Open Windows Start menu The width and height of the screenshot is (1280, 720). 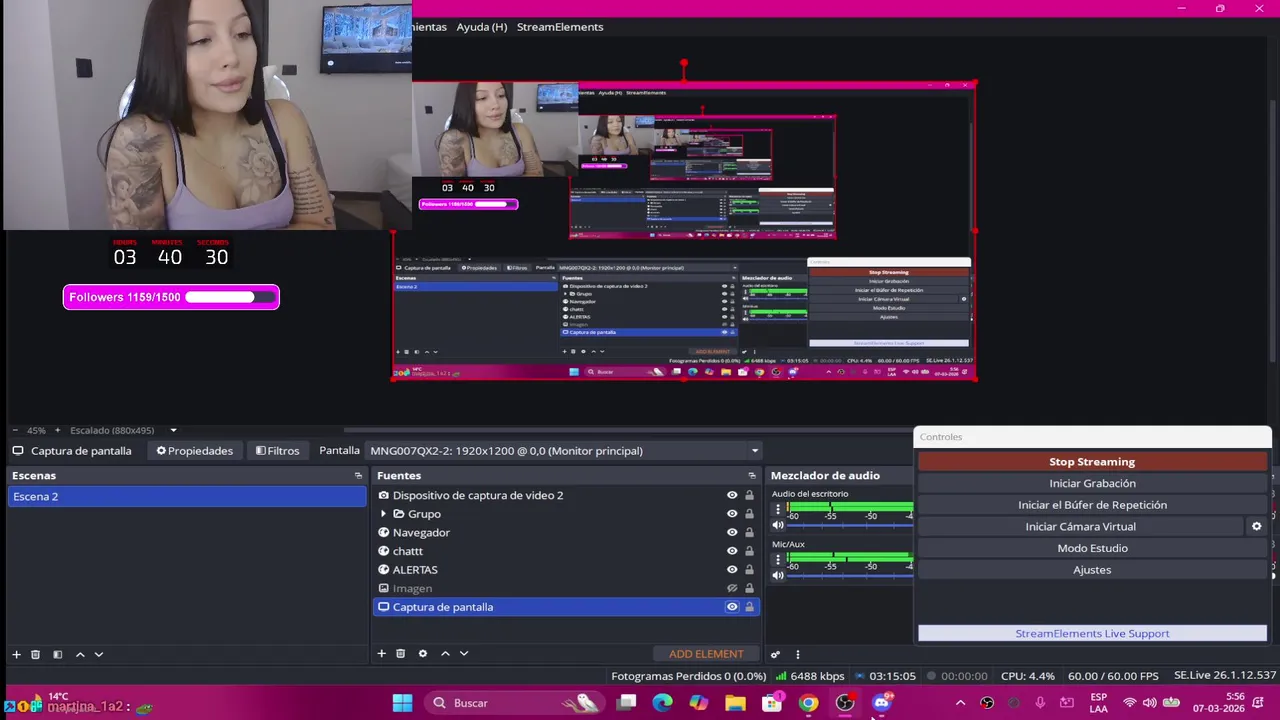tap(402, 703)
